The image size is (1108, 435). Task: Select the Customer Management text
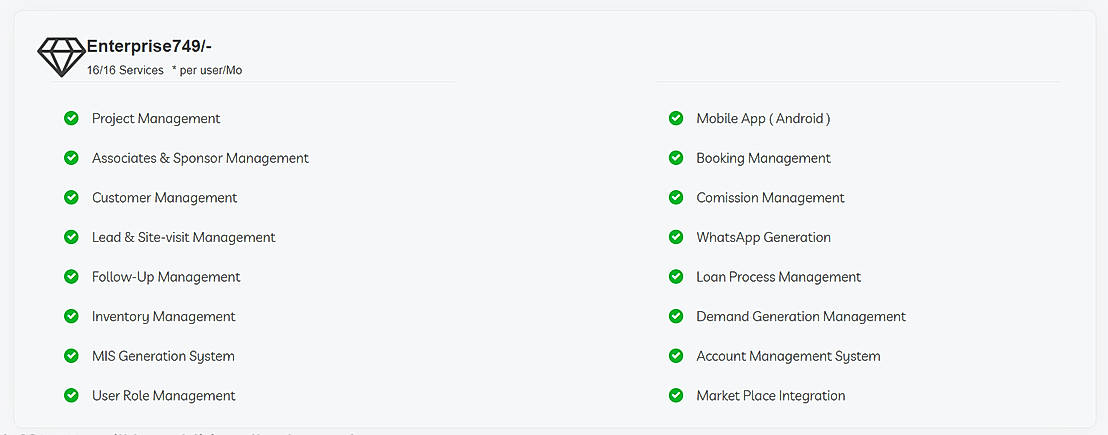165,198
